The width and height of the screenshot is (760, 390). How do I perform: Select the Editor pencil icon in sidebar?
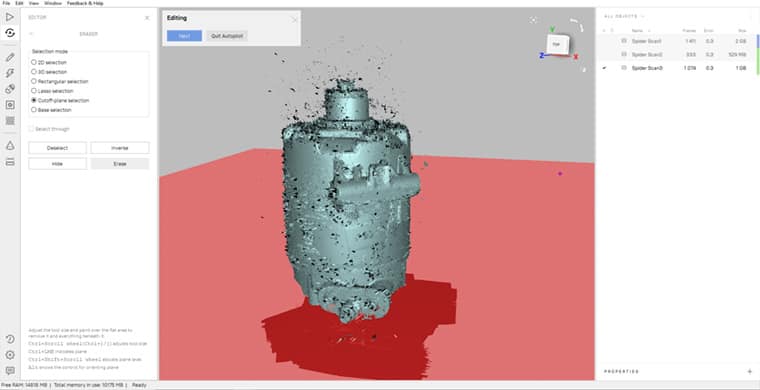(x=10, y=57)
